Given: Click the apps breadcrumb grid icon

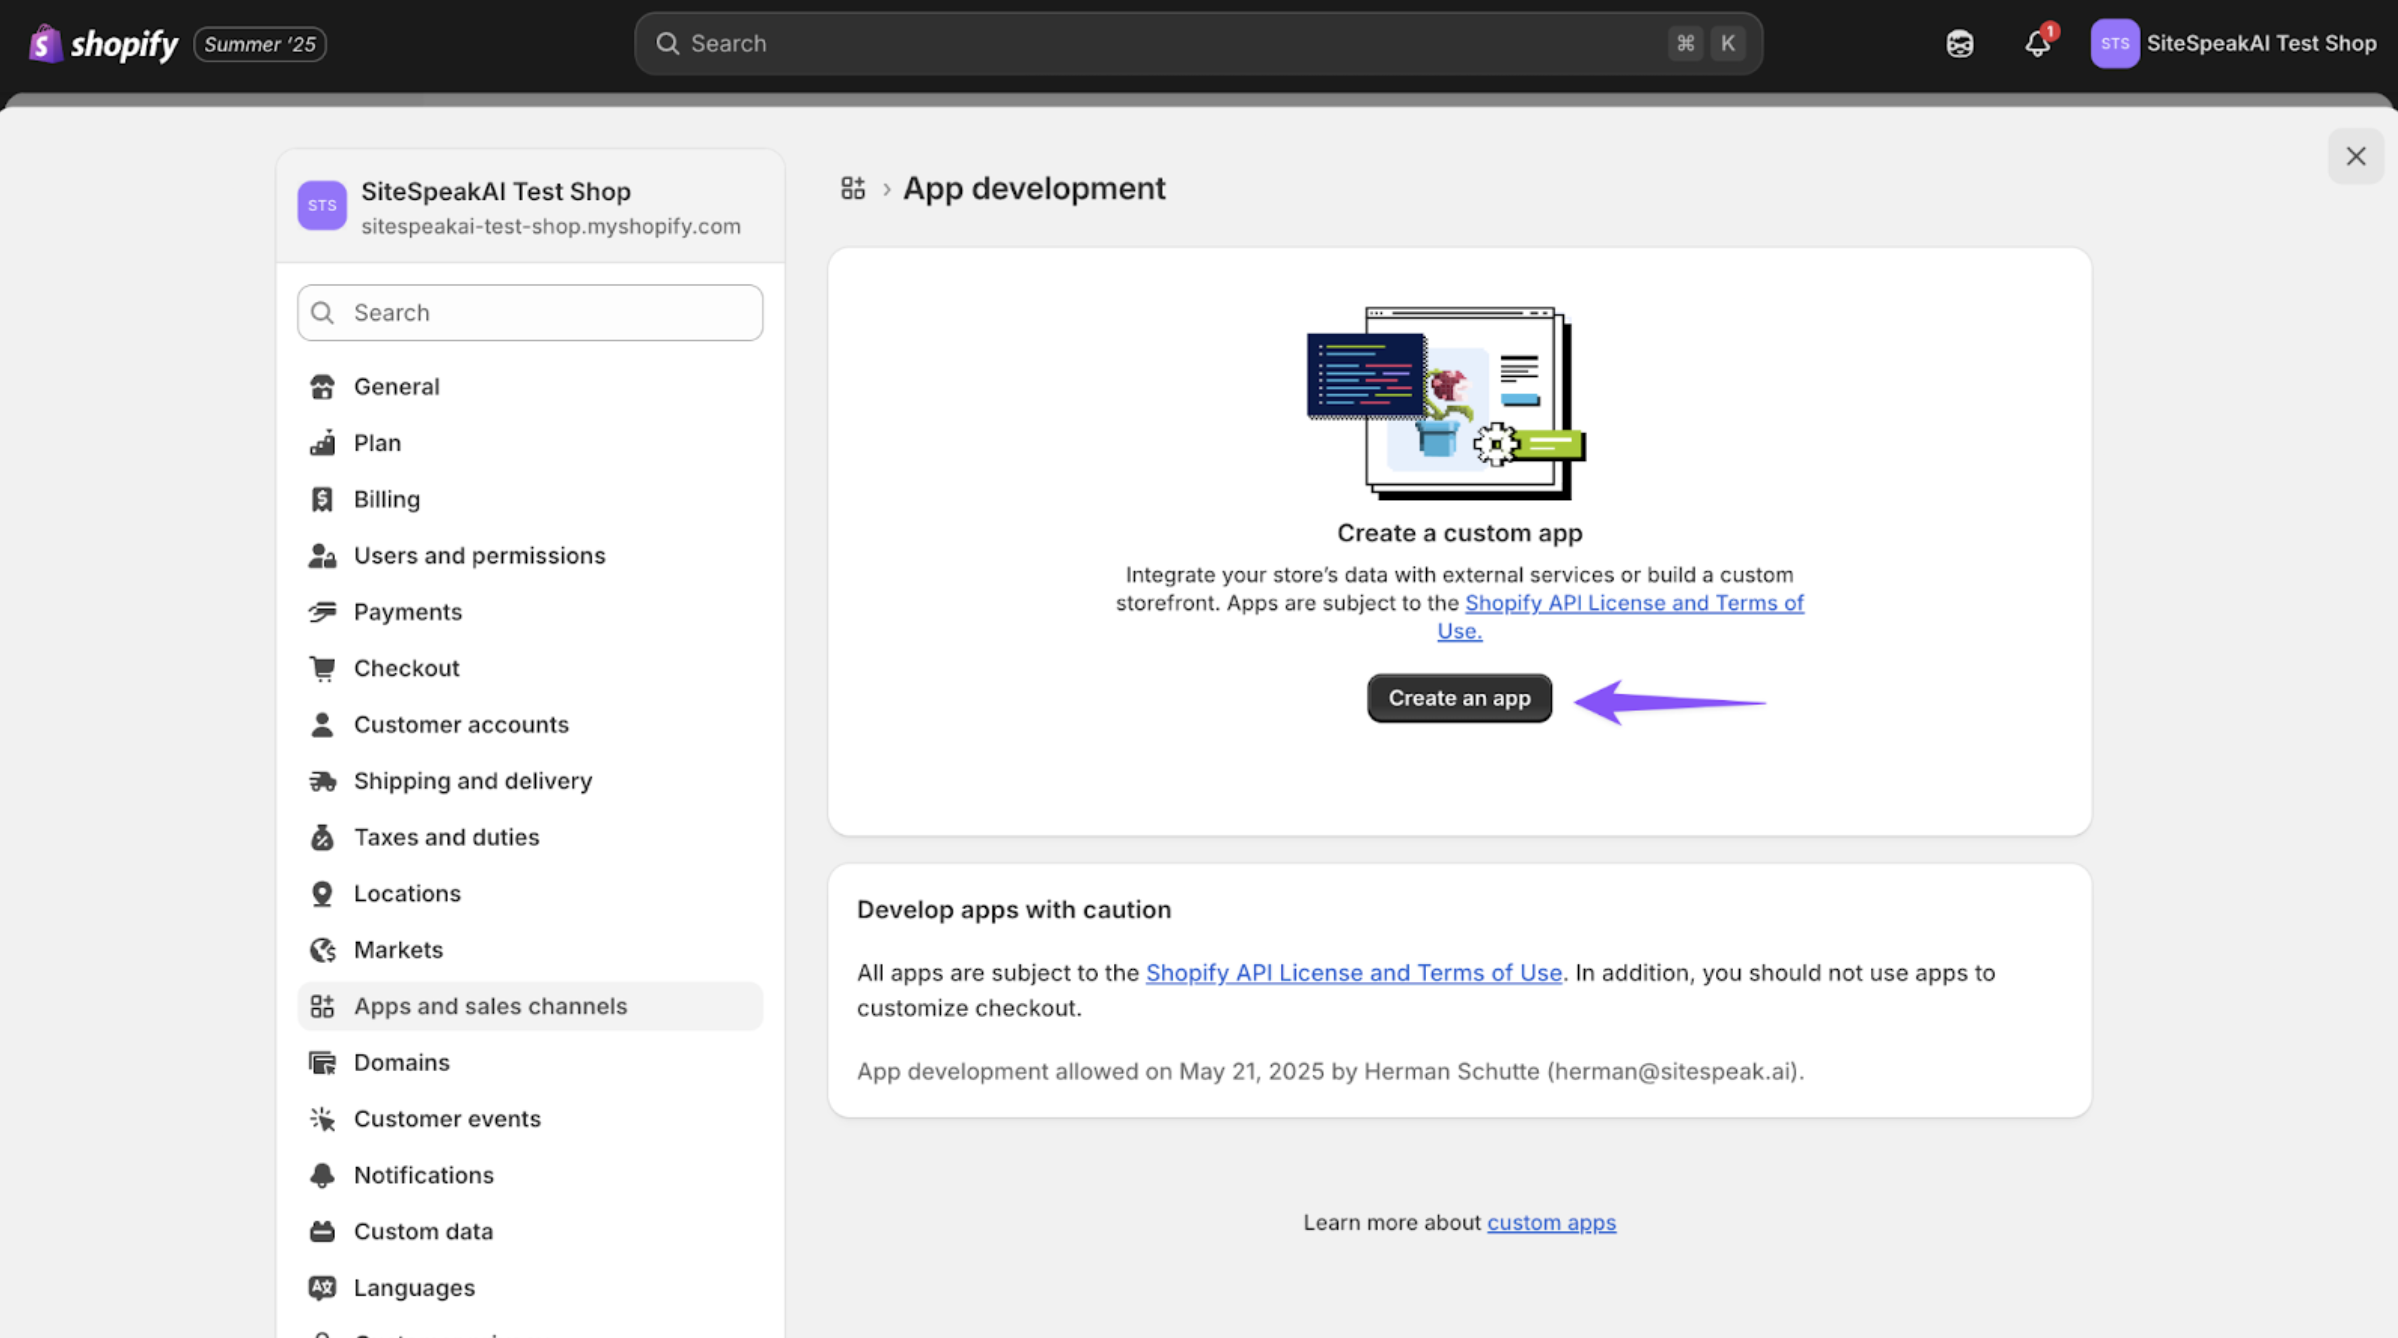Looking at the screenshot, I should click(x=852, y=188).
